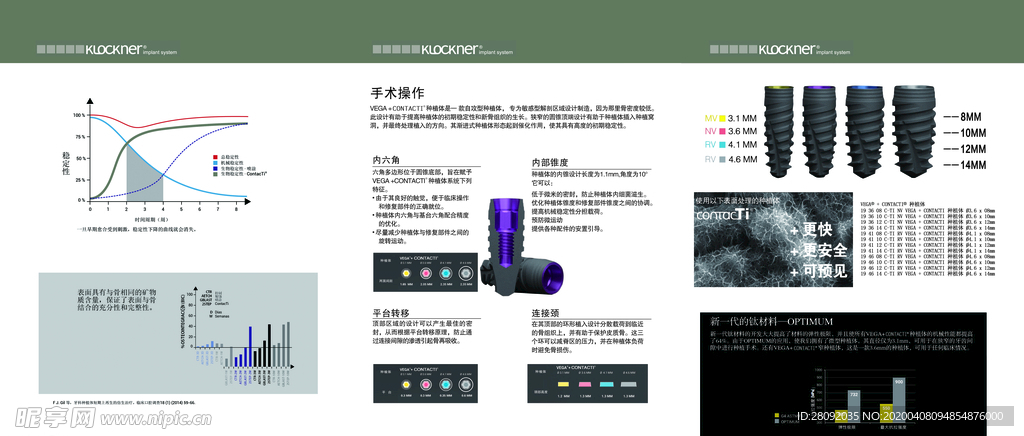Click the yellow bar swatch under 连接颈
This screenshot has height=436, width=1024.
(x=564, y=384)
